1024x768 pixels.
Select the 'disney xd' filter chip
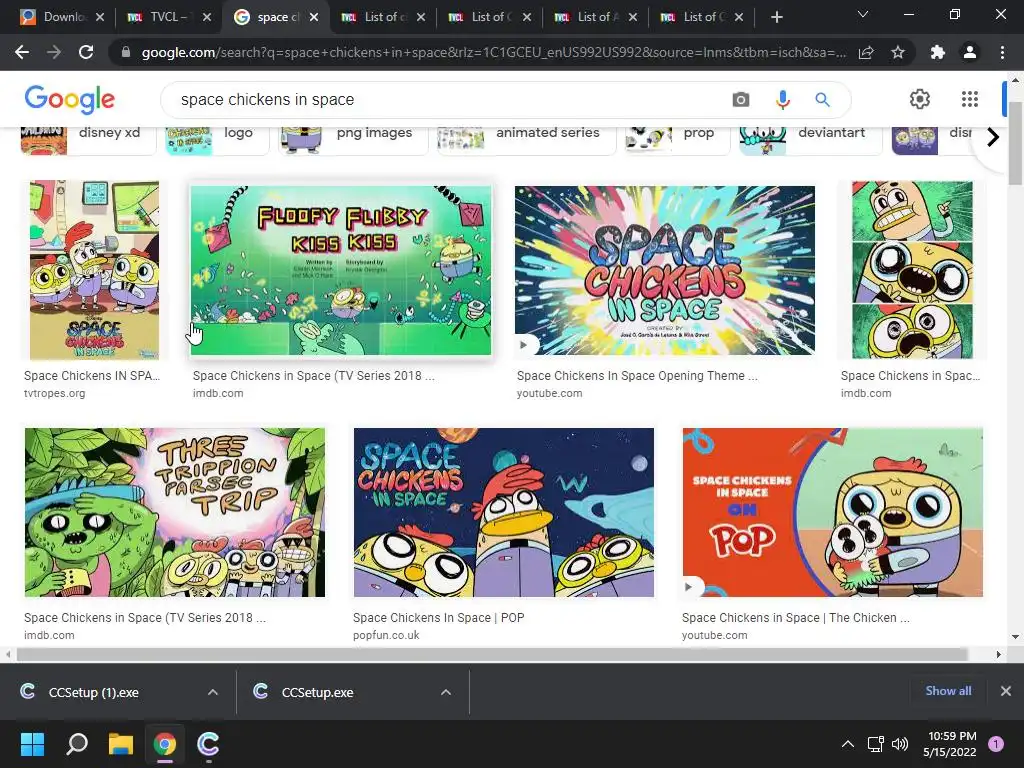[x=88, y=136]
